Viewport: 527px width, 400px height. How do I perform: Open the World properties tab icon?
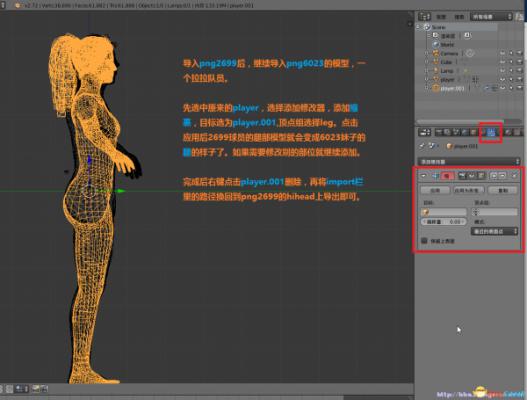coord(465,132)
